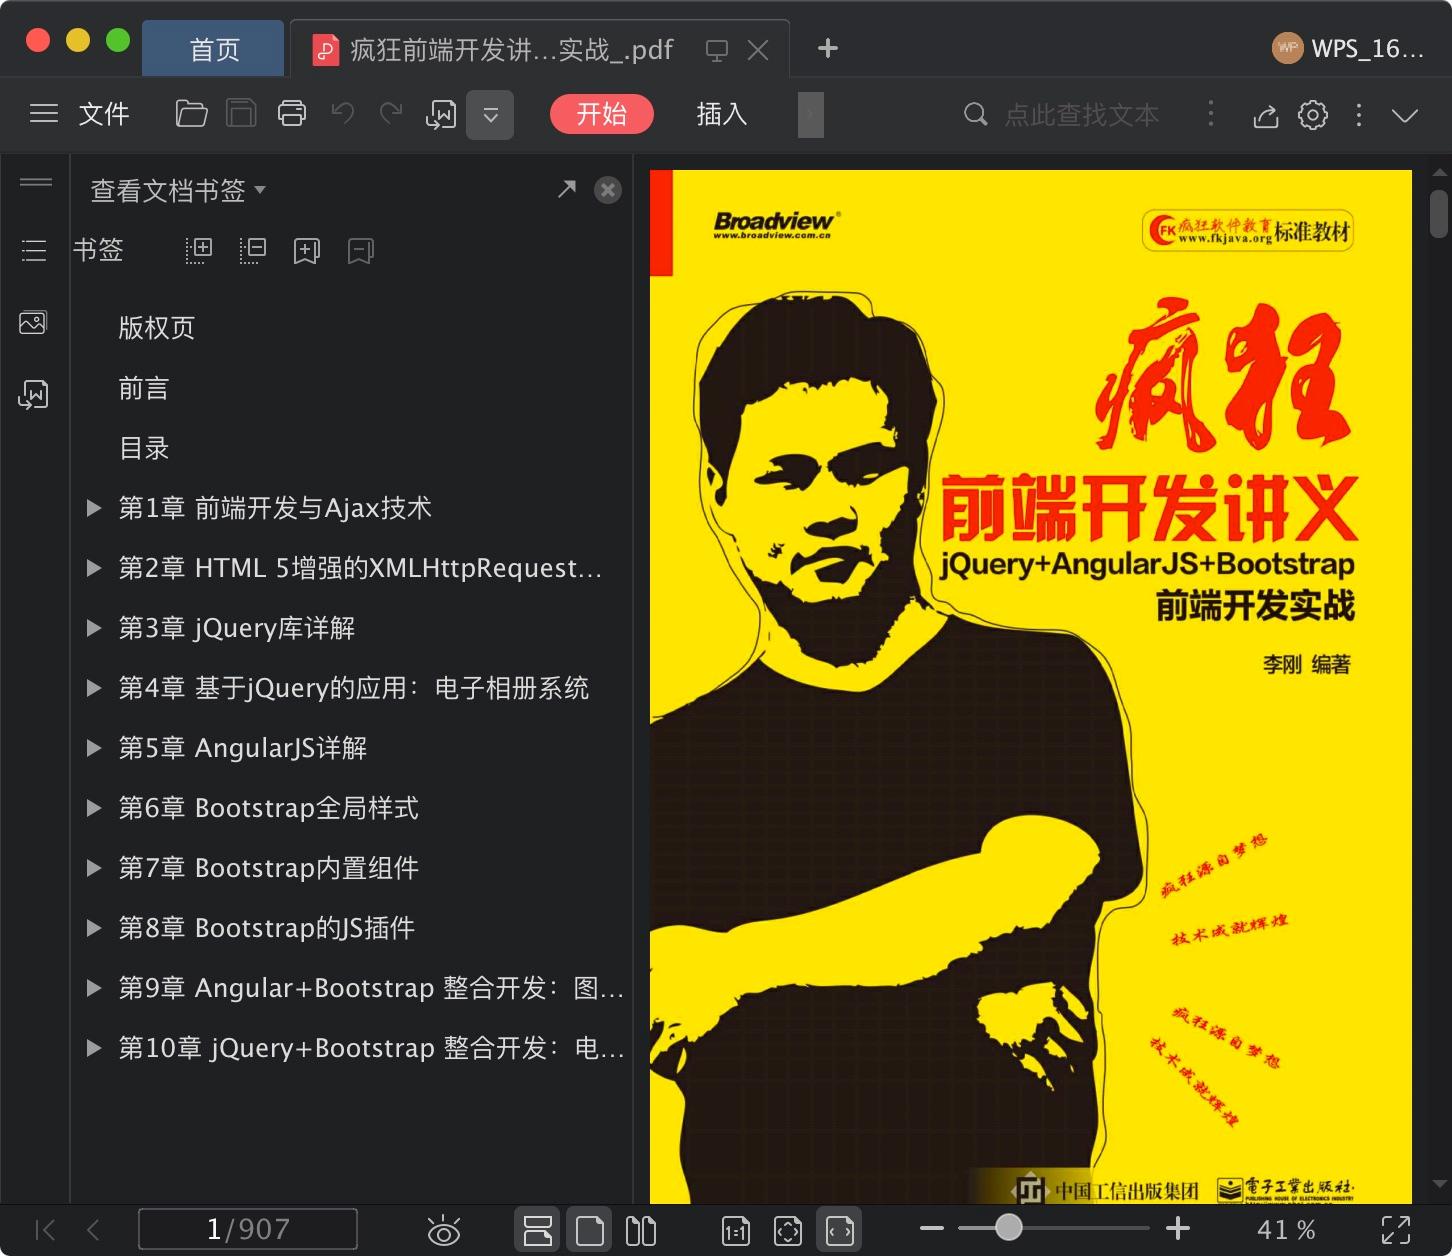Viewport: 1452px width, 1256px height.
Task: Expand 第4章 基于jQuery的应用
Action: coord(94,688)
